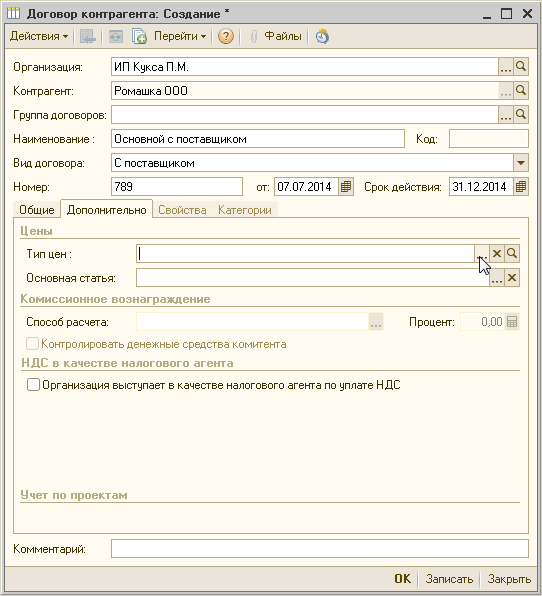
Task: Open the Действия dropdown menu
Action: coord(39,36)
